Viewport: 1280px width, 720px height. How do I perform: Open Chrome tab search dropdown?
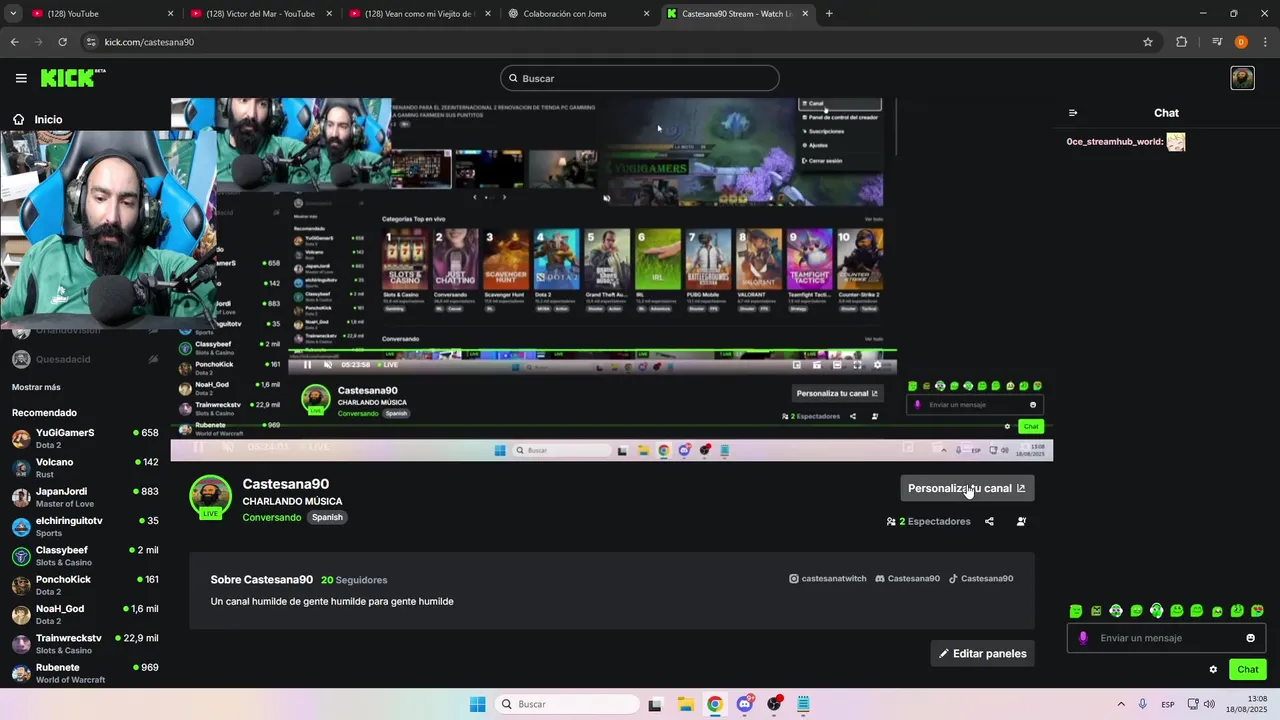[x=13, y=14]
